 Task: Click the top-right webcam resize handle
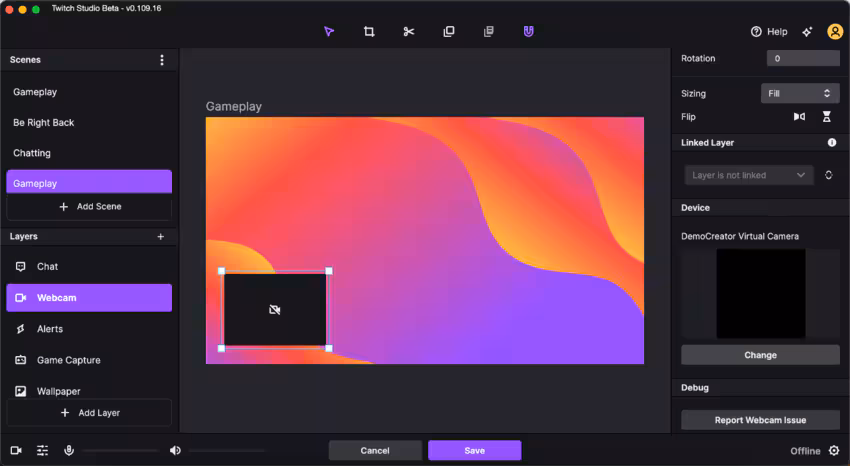pyautogui.click(x=329, y=271)
